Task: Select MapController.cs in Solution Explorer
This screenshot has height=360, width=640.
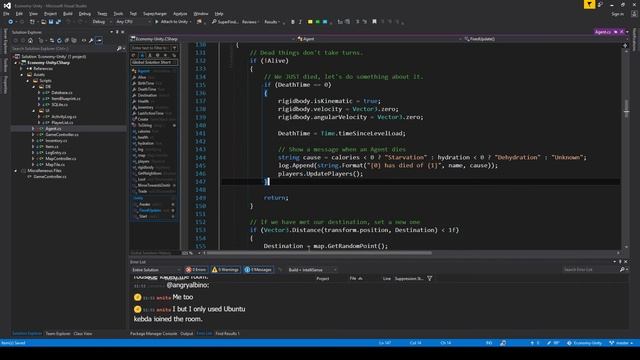Action: click(60, 158)
